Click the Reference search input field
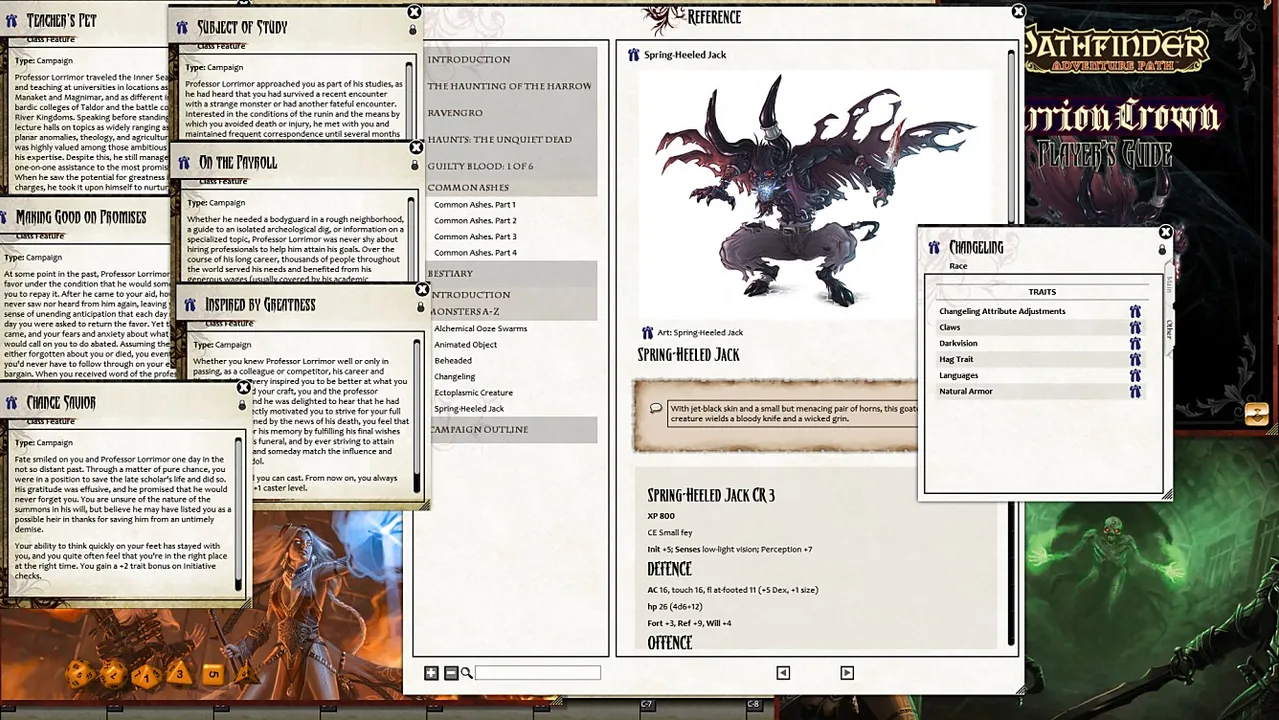 538,673
